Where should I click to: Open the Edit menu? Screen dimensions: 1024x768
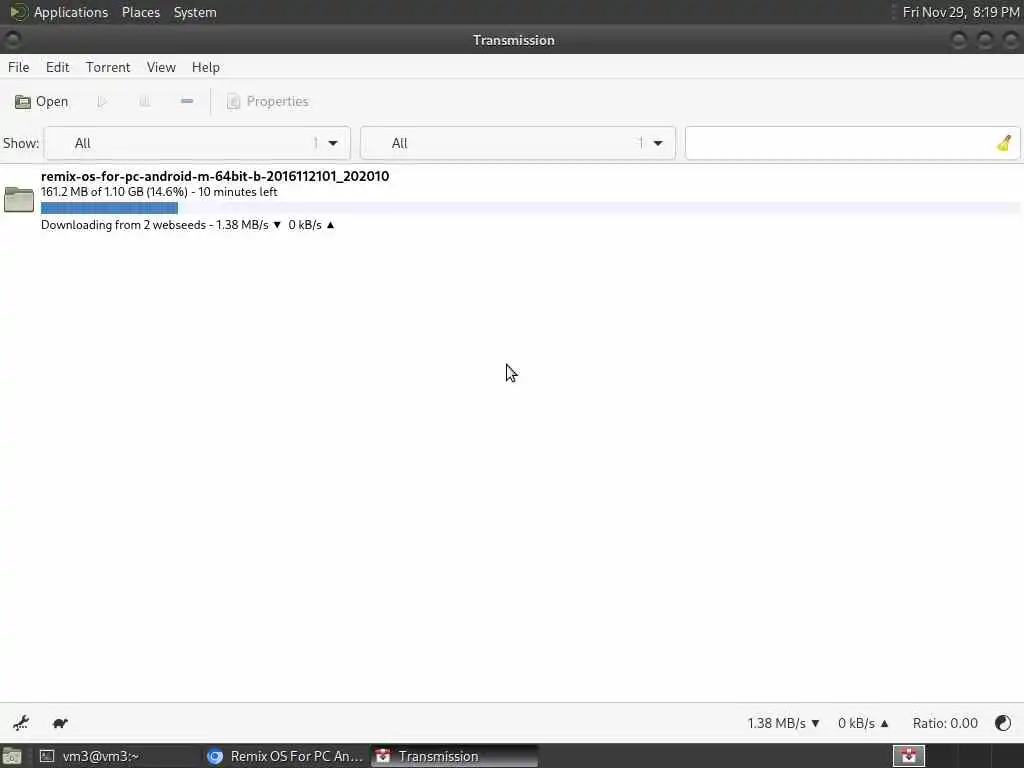(57, 67)
